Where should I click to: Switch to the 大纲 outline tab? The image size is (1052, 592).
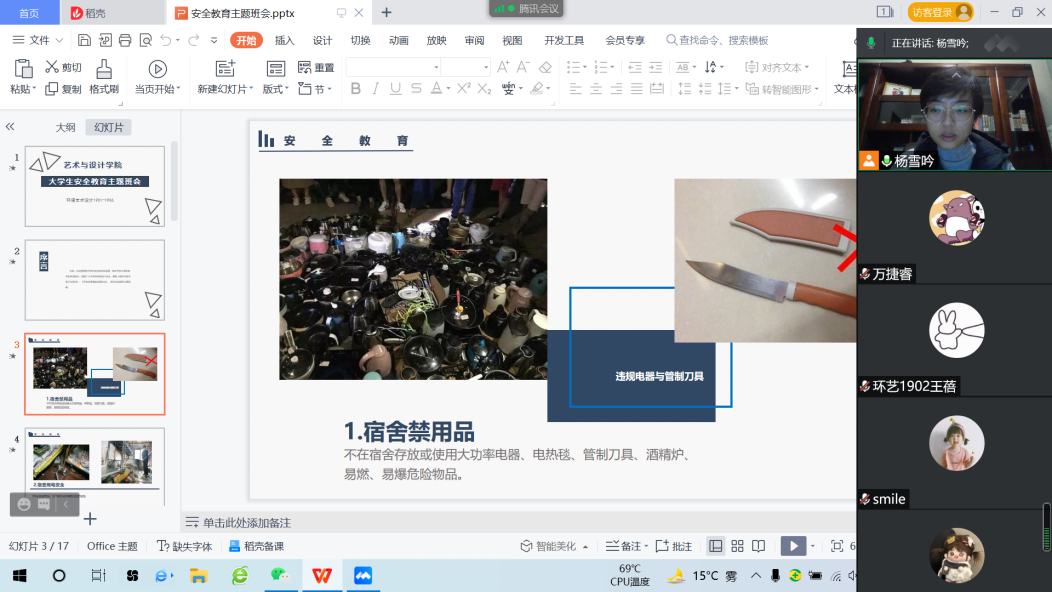point(65,127)
